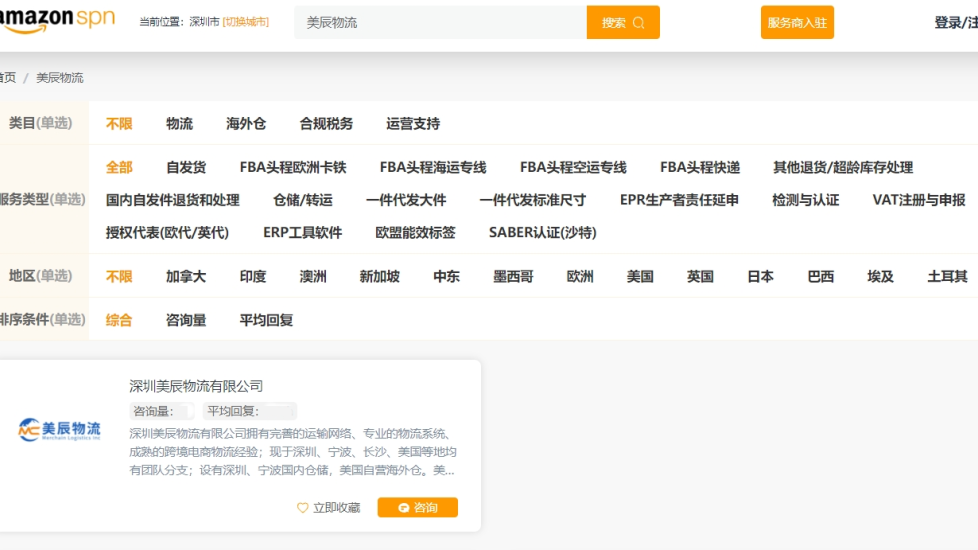This screenshot has width=978, height=550.
Task: Choose the 仓储/转运 service type
Action: tap(303, 200)
